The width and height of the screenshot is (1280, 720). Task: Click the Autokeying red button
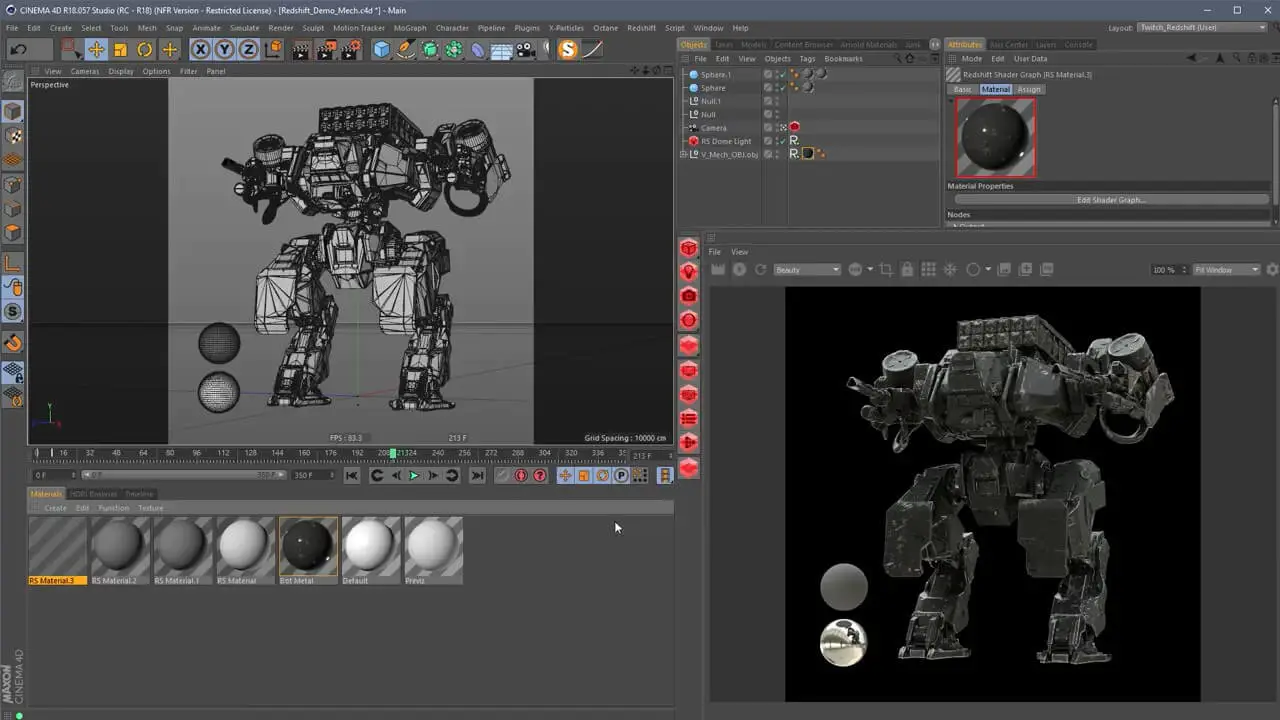pos(521,476)
